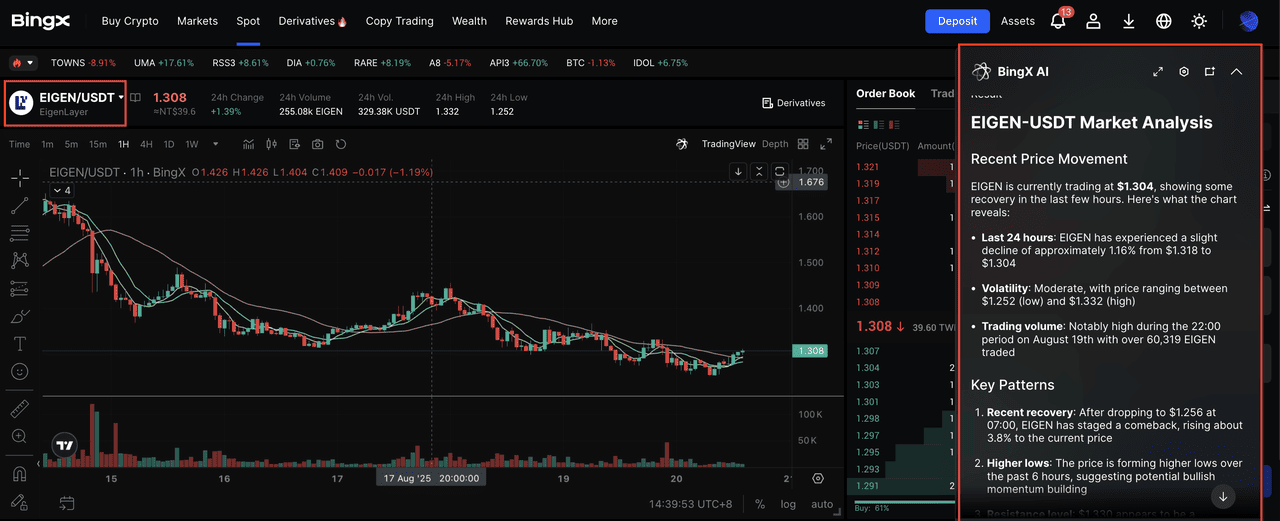1280x521 pixels.
Task: Open the More menu in the top navigation
Action: 604,21
